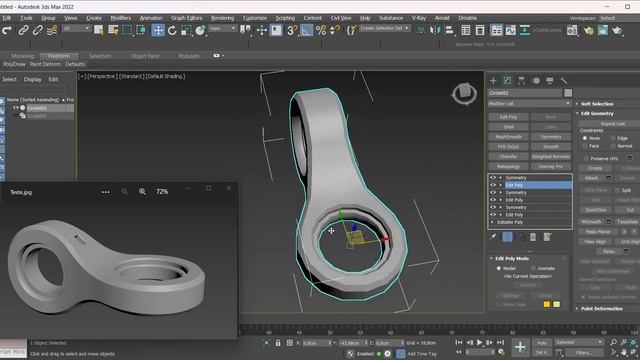Screen dimensions: 640x360
Task: Switch to the Hierarchy command panel icon
Action: (521, 81)
